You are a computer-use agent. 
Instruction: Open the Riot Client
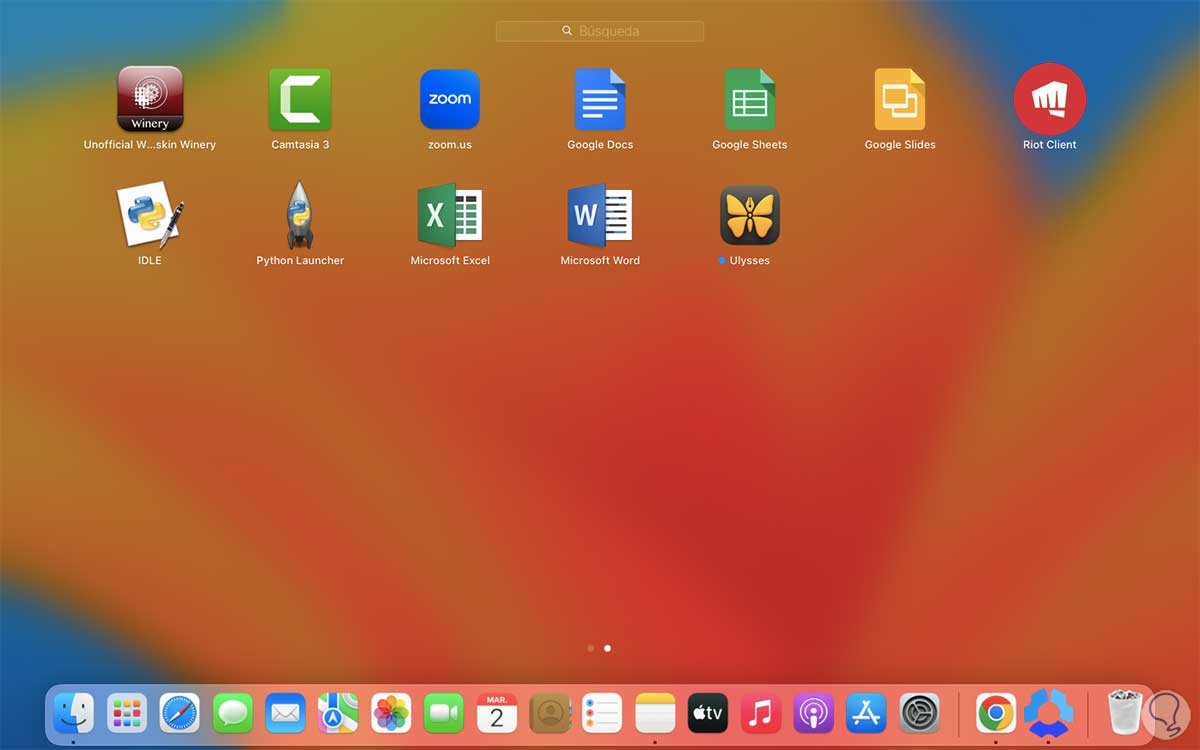click(x=1050, y=99)
